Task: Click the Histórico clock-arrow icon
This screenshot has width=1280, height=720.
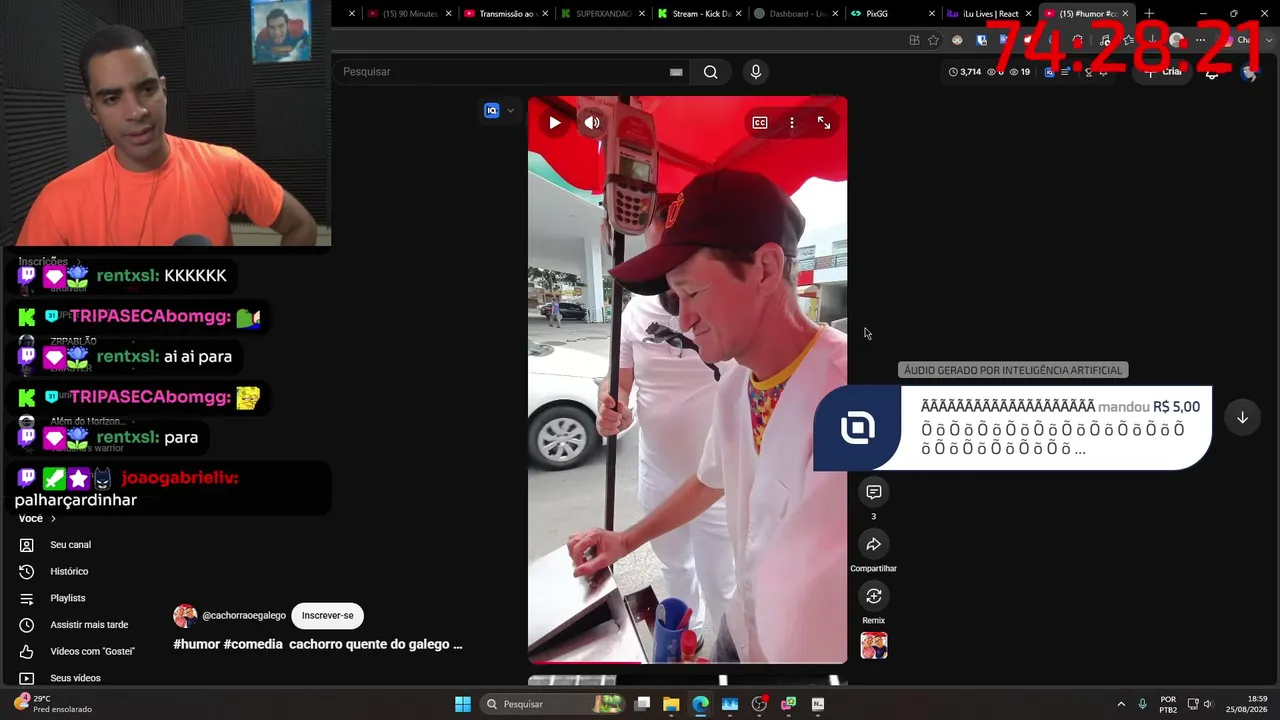Action: (27, 572)
